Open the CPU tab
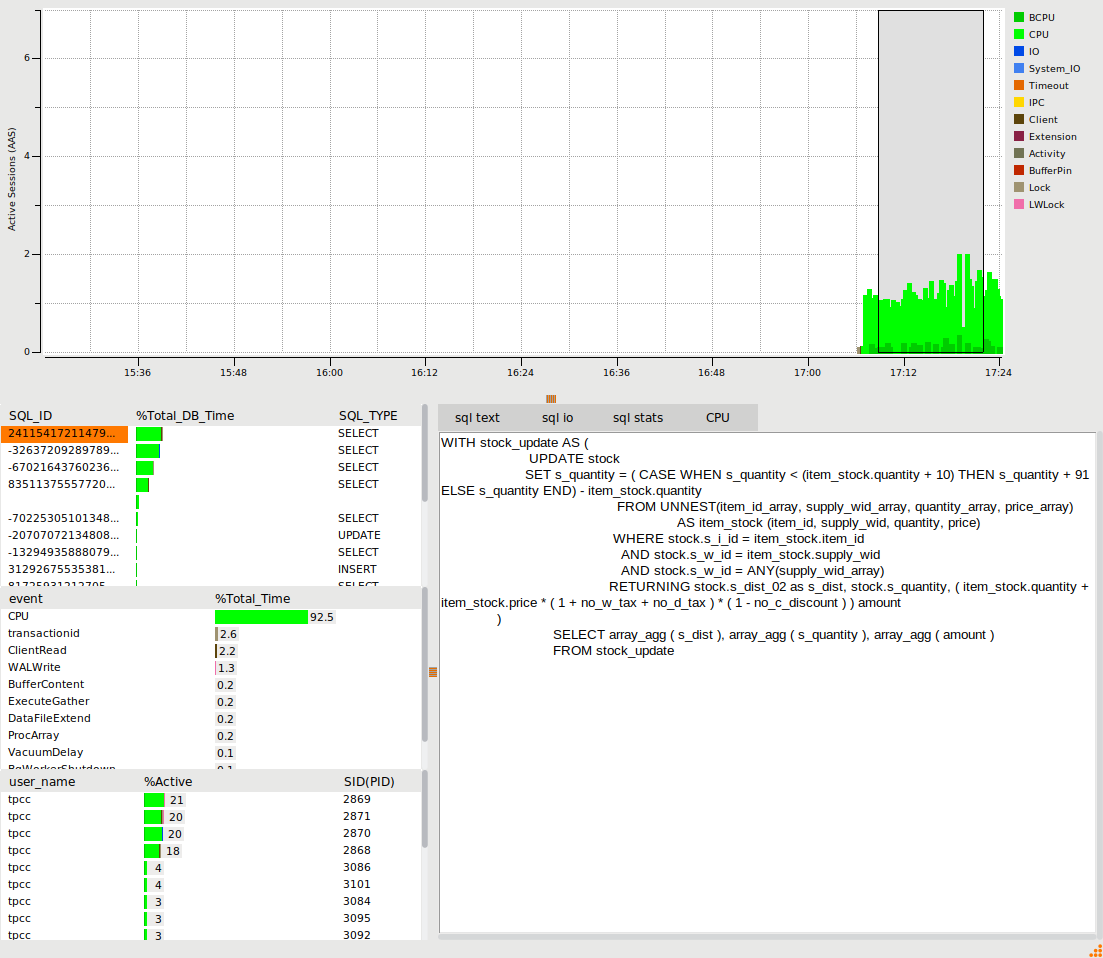 pos(717,418)
